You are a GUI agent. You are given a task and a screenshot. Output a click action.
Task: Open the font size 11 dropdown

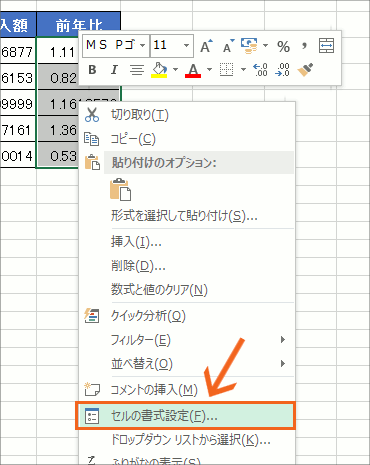[187, 45]
